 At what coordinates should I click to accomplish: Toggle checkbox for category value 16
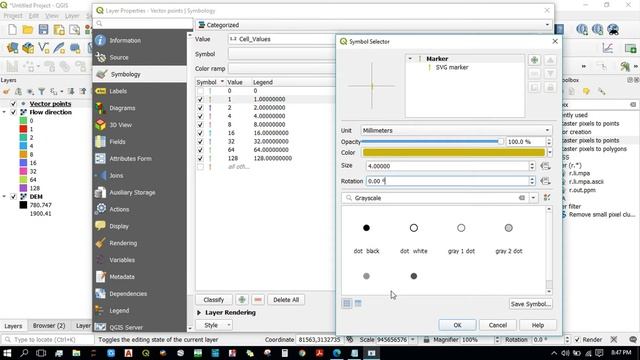coord(200,133)
